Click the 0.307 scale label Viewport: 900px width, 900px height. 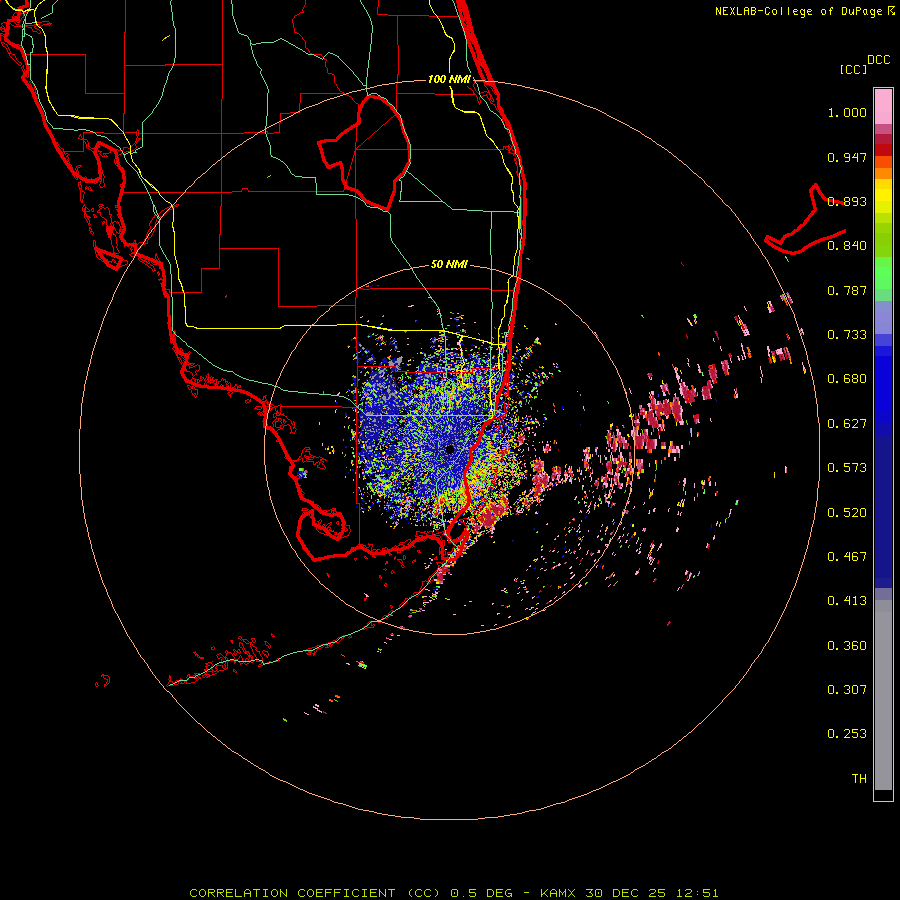847,690
